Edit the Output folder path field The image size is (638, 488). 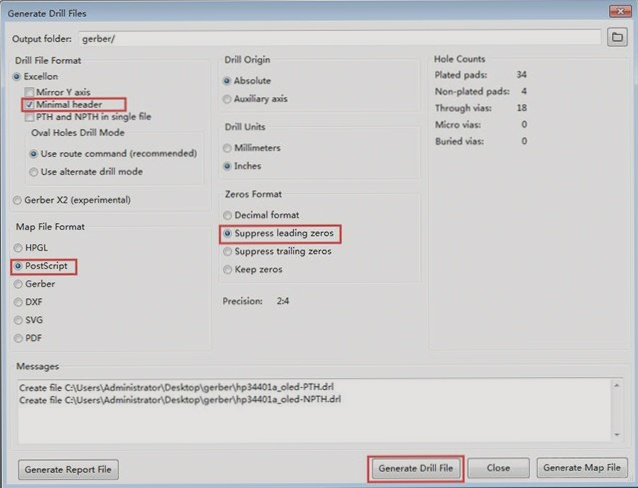click(339, 39)
